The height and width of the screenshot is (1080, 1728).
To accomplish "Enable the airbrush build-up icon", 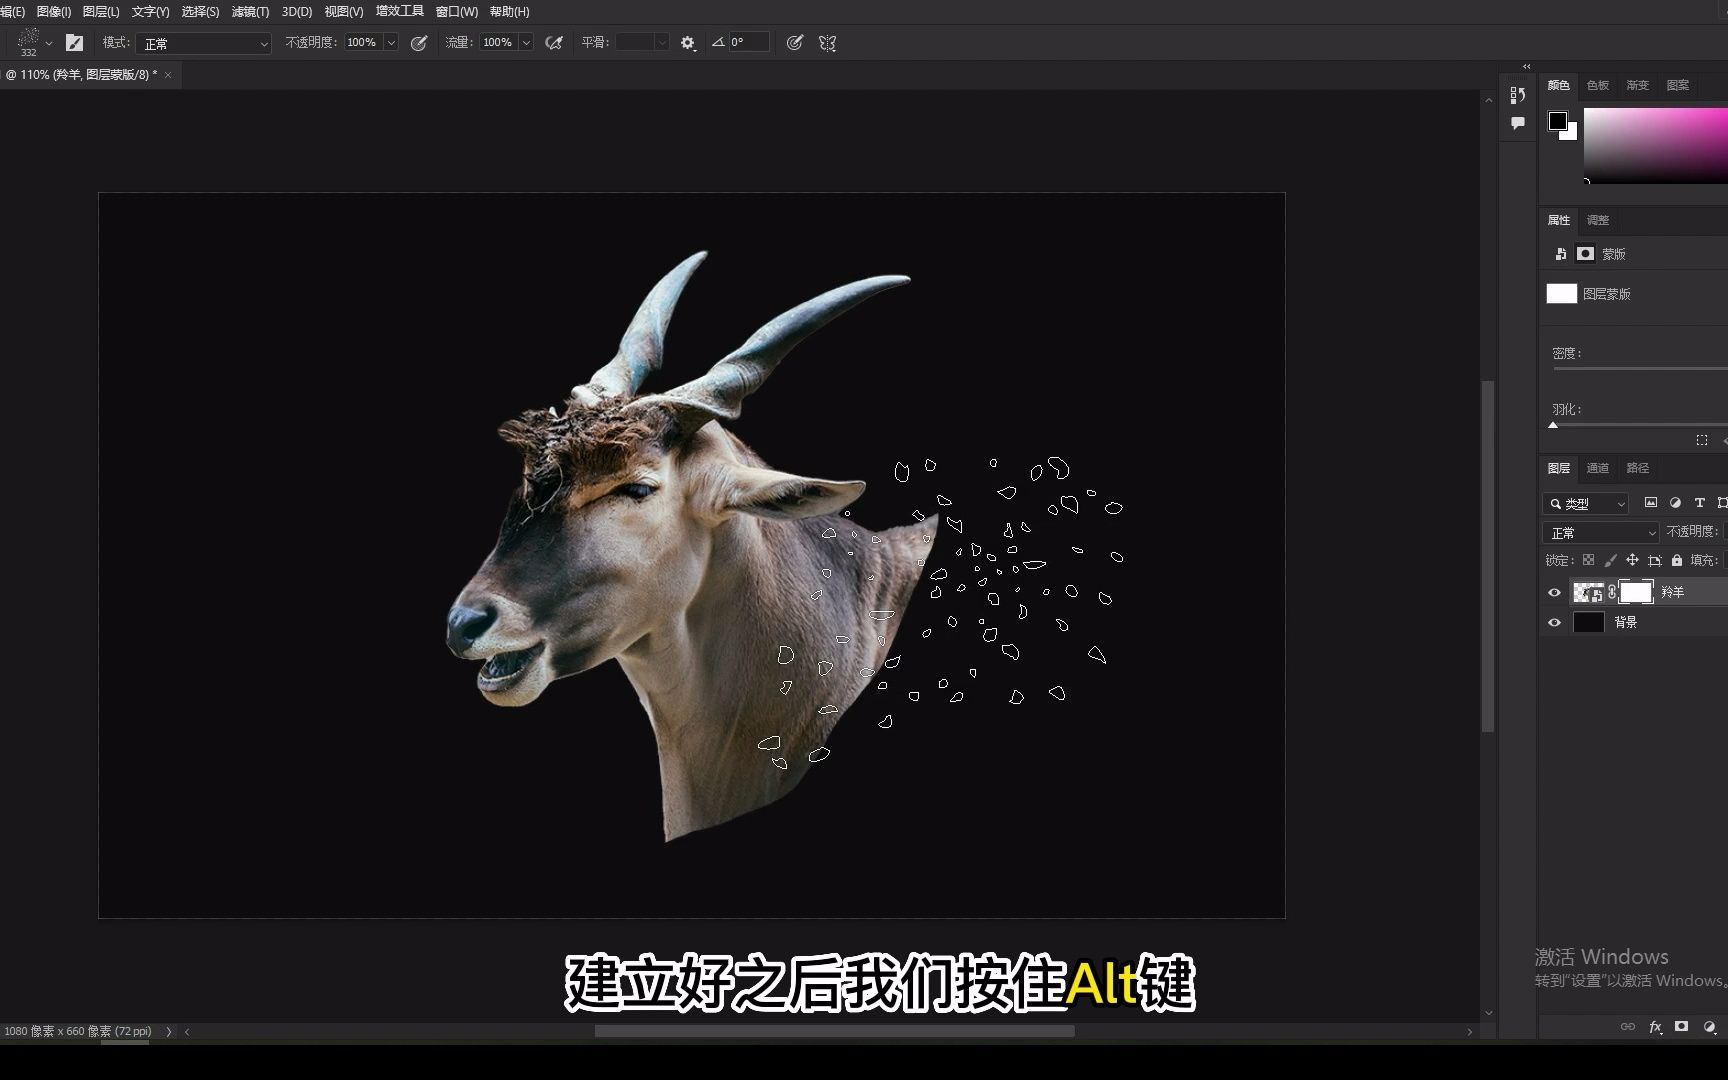I will (554, 43).
